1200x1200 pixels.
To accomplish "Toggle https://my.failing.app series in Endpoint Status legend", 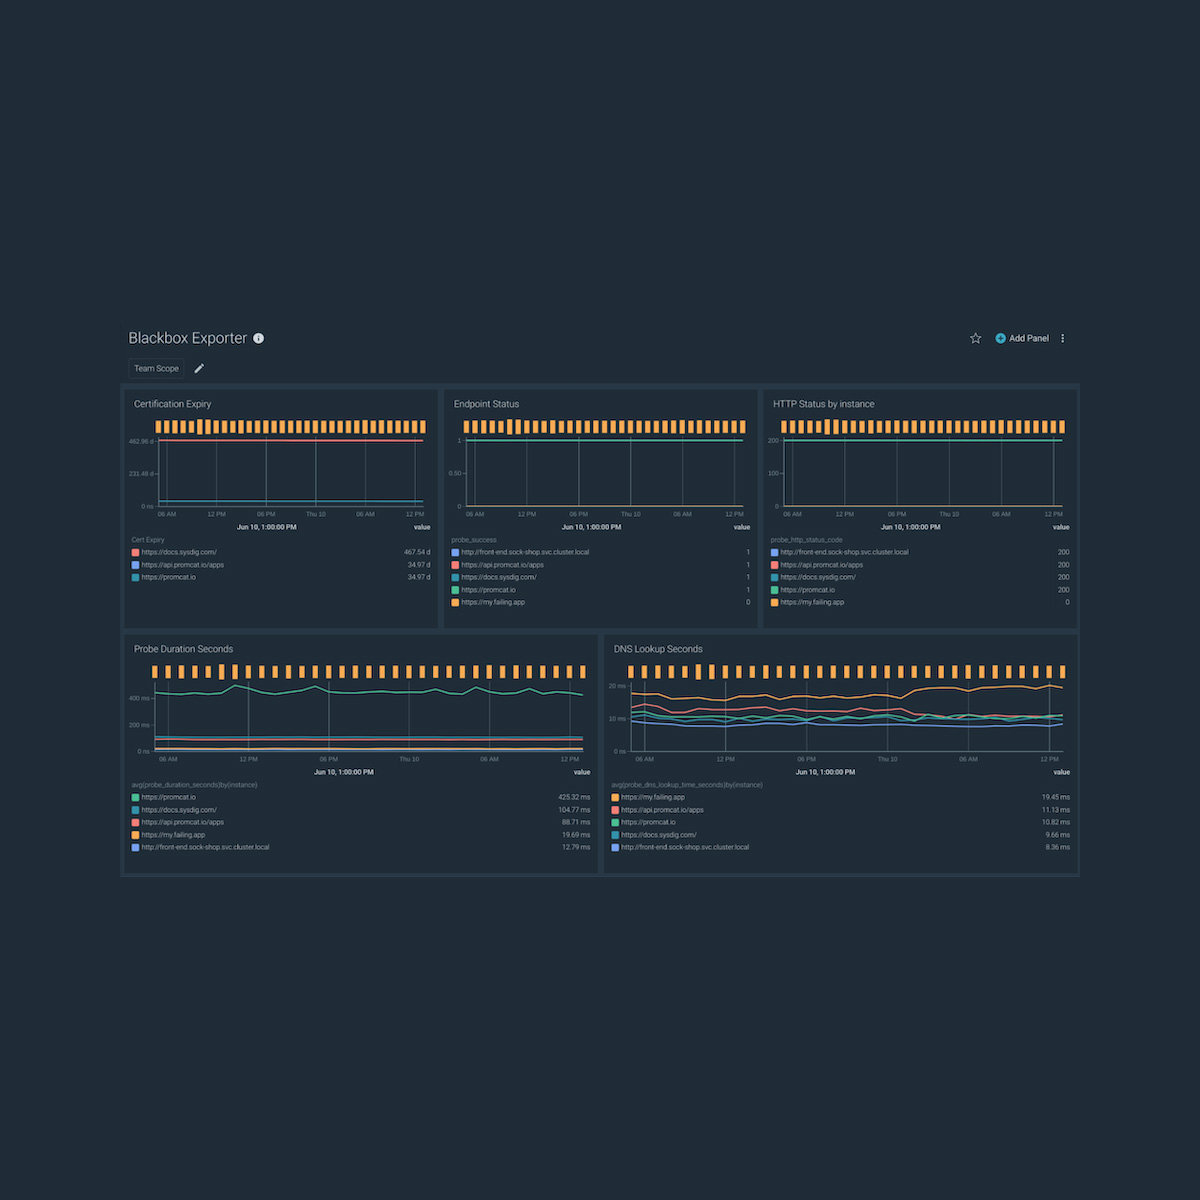I will point(492,602).
